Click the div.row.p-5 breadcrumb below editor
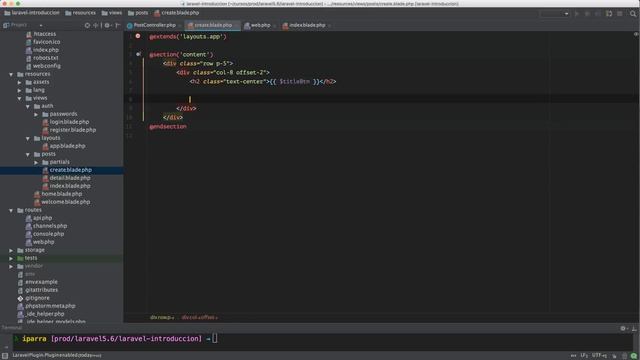Image resolution: width=640 pixels, height=360 pixels. [x=162, y=317]
